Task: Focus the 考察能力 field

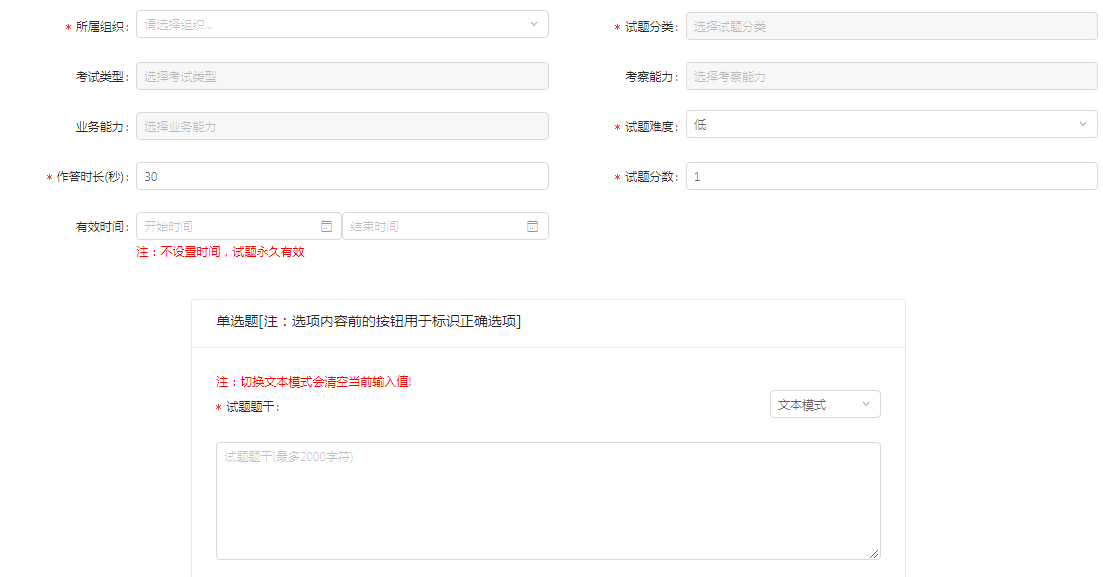Action: 890,76
